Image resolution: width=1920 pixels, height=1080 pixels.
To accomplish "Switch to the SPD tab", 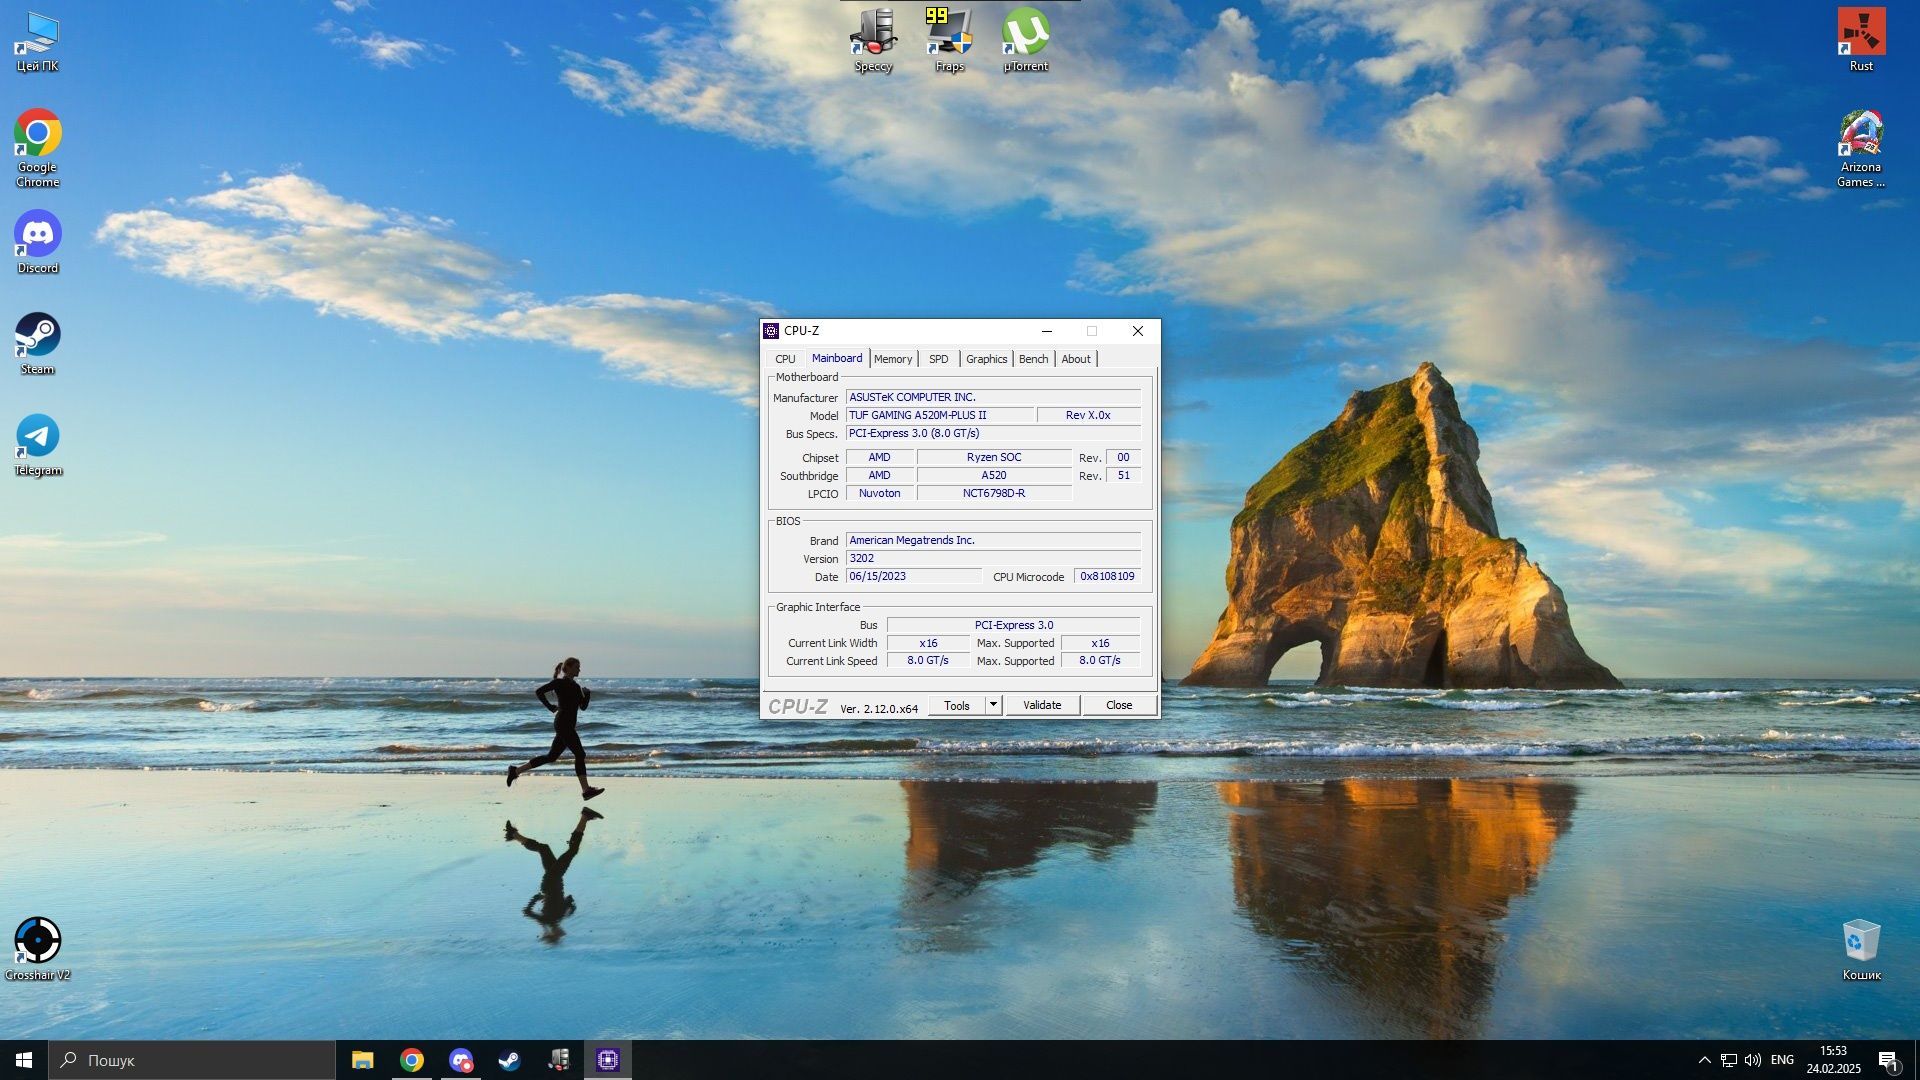I will tap(938, 359).
